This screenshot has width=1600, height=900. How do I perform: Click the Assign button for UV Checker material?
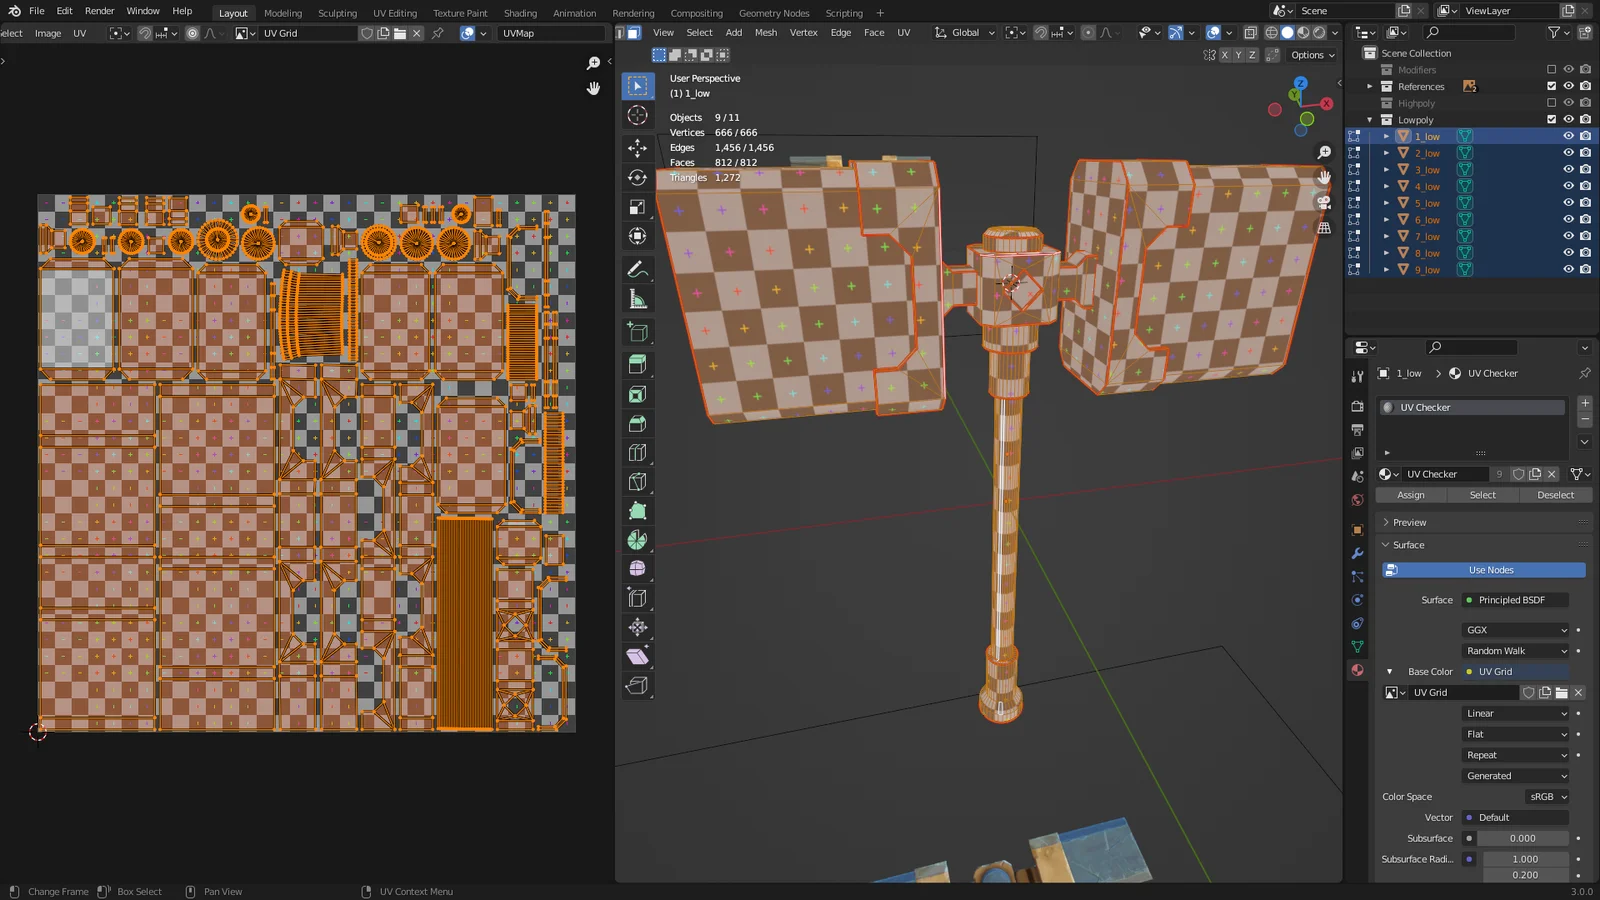pos(1410,495)
